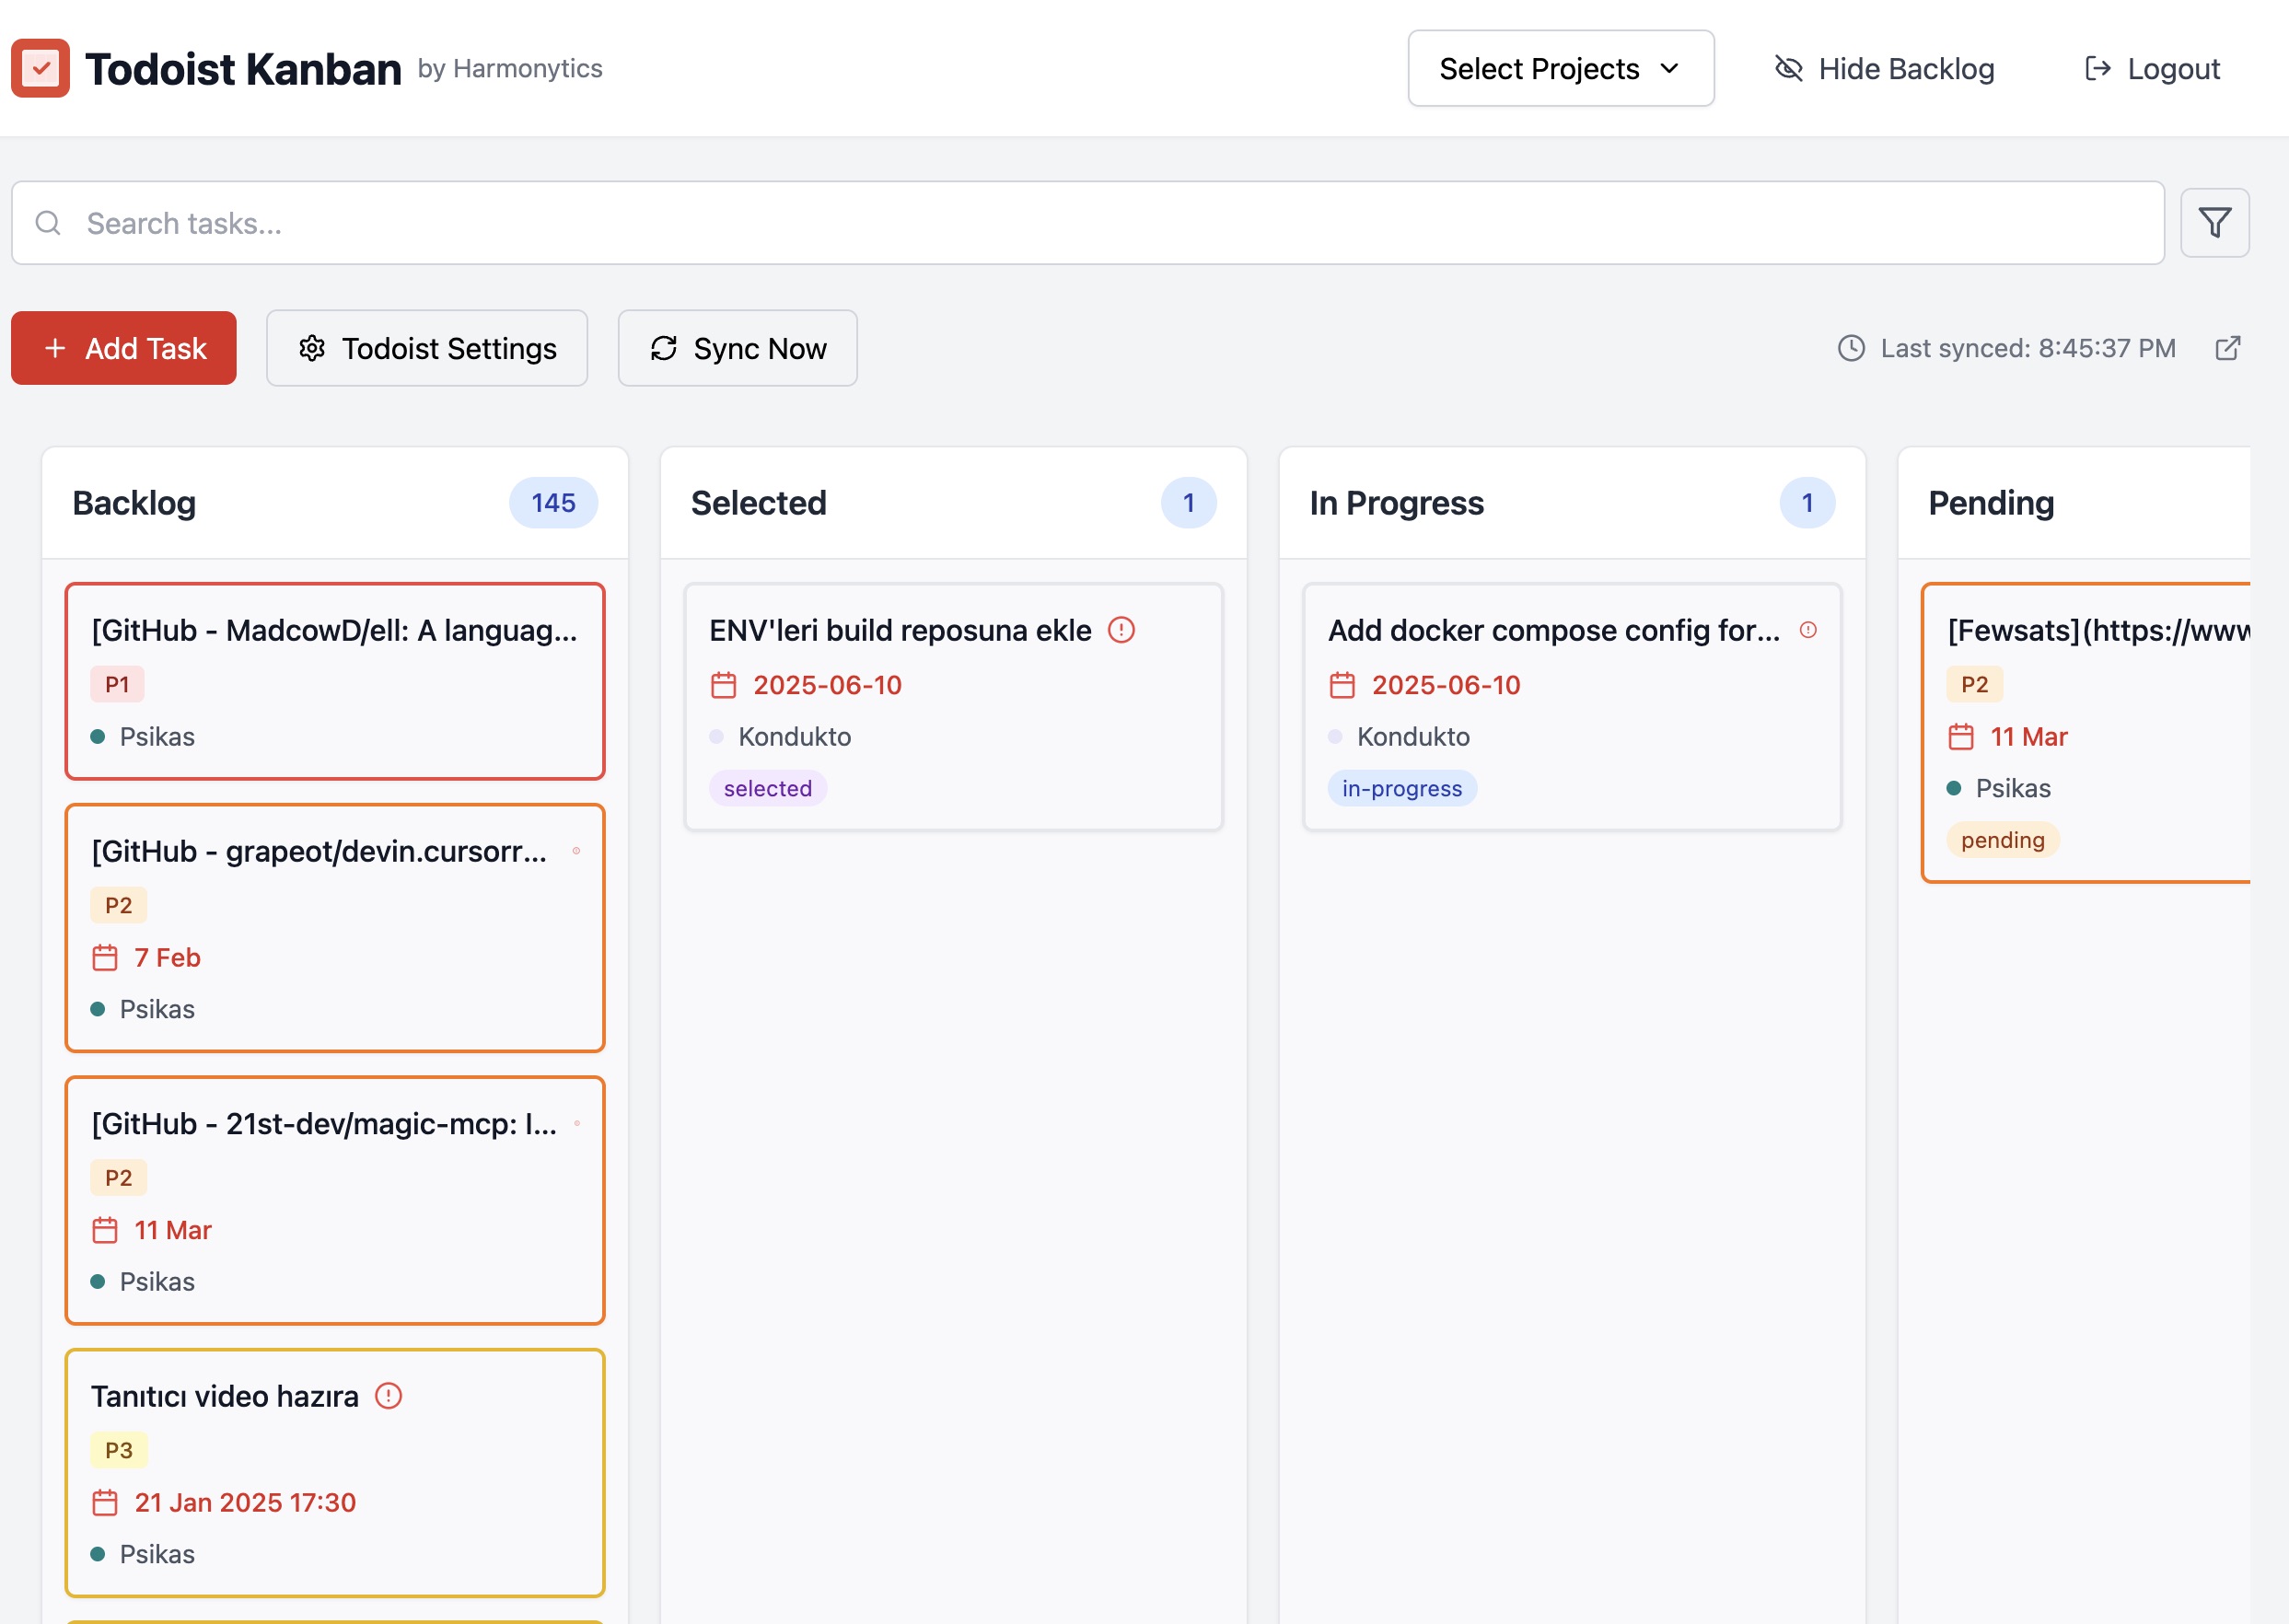This screenshot has width=2289, height=1624.
Task: Click the Todoist Kanban logo icon
Action: pos(40,68)
